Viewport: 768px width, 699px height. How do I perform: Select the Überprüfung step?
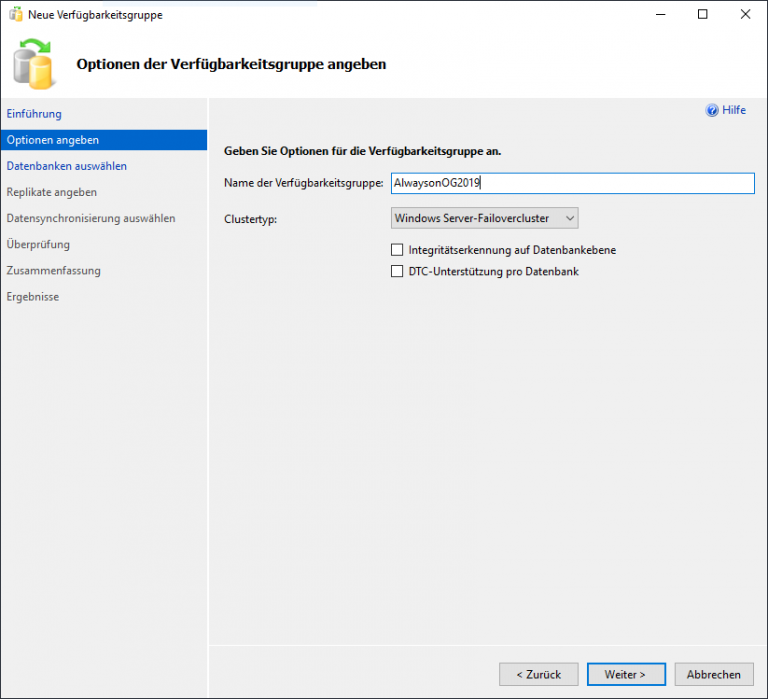pos(38,244)
